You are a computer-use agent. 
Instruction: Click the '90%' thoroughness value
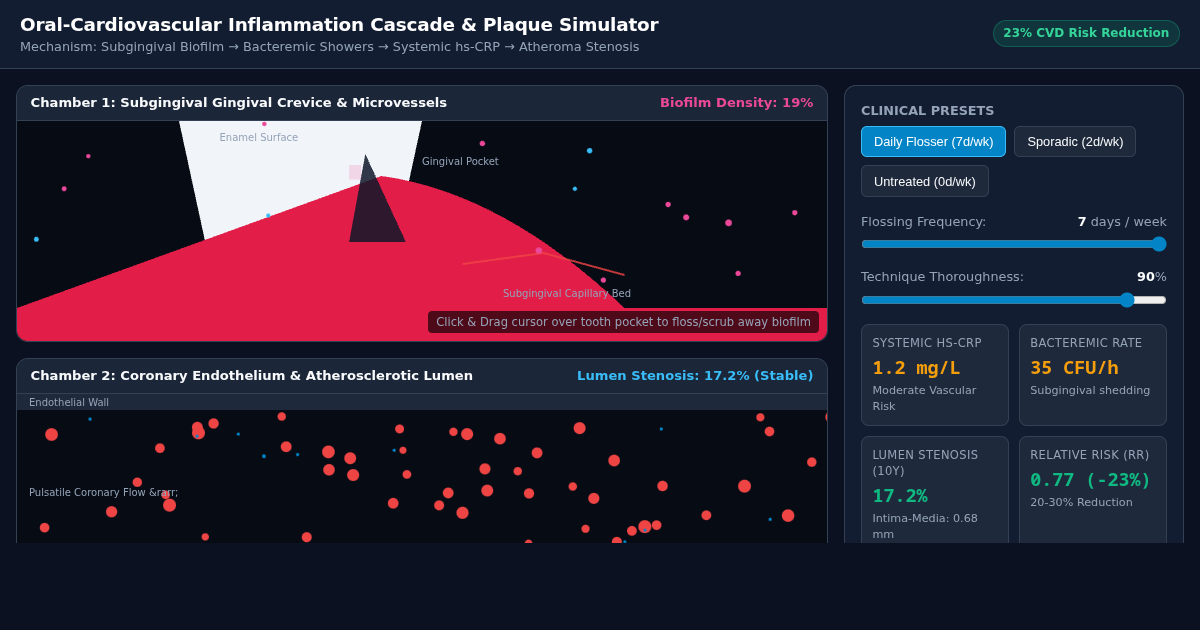[x=1152, y=277]
